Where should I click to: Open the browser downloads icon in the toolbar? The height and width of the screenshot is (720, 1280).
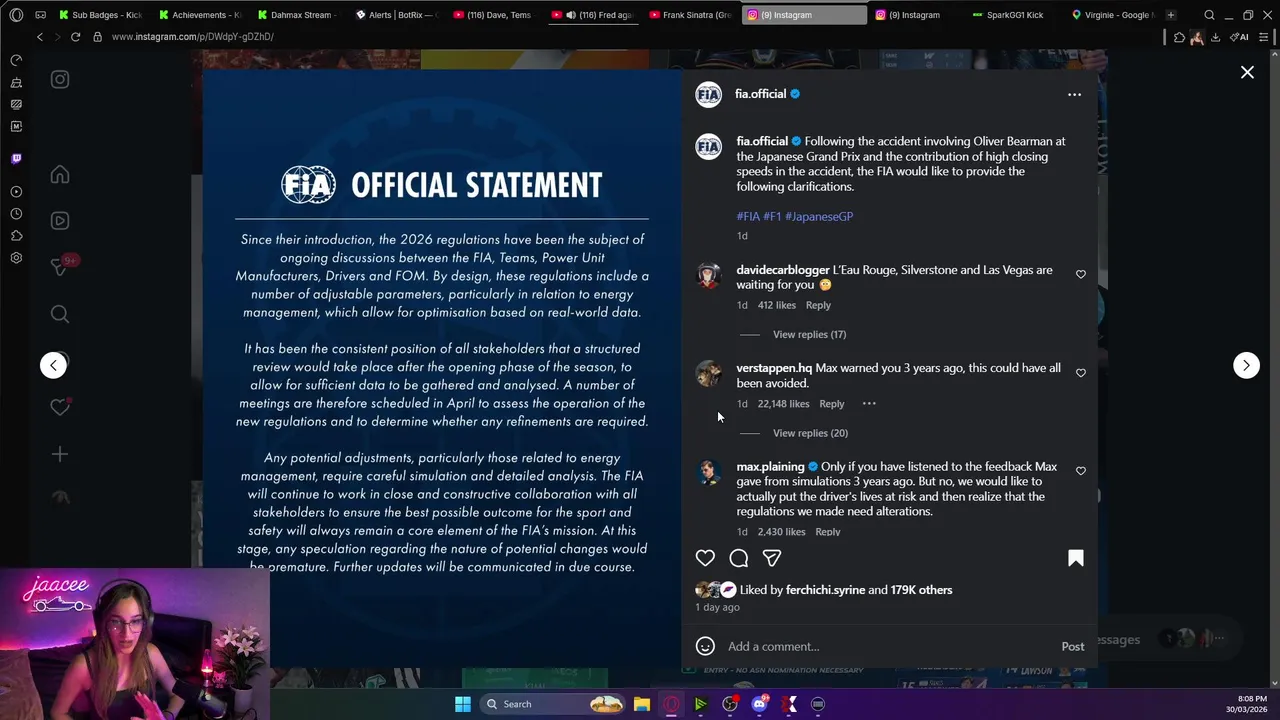(x=1215, y=37)
